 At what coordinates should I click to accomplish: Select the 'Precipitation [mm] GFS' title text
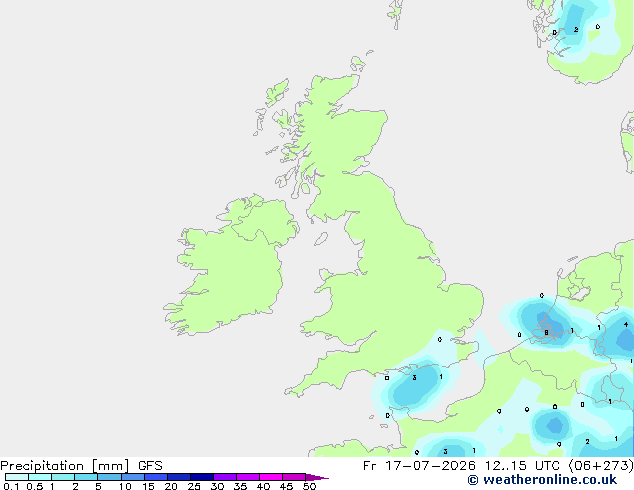[x=81, y=466]
